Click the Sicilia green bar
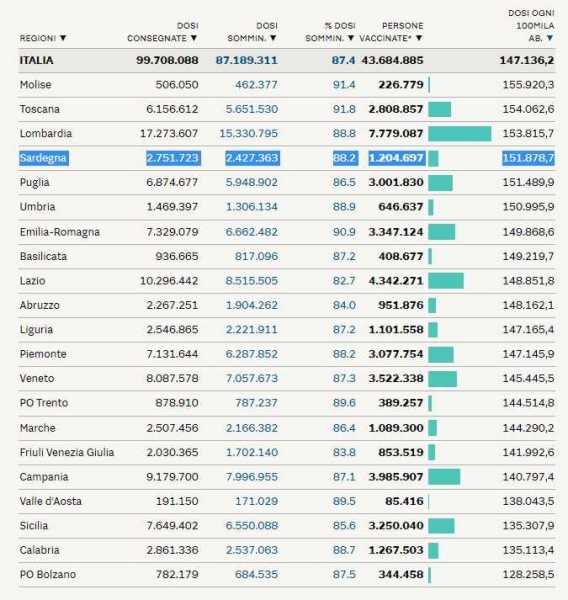 [x=441, y=525]
